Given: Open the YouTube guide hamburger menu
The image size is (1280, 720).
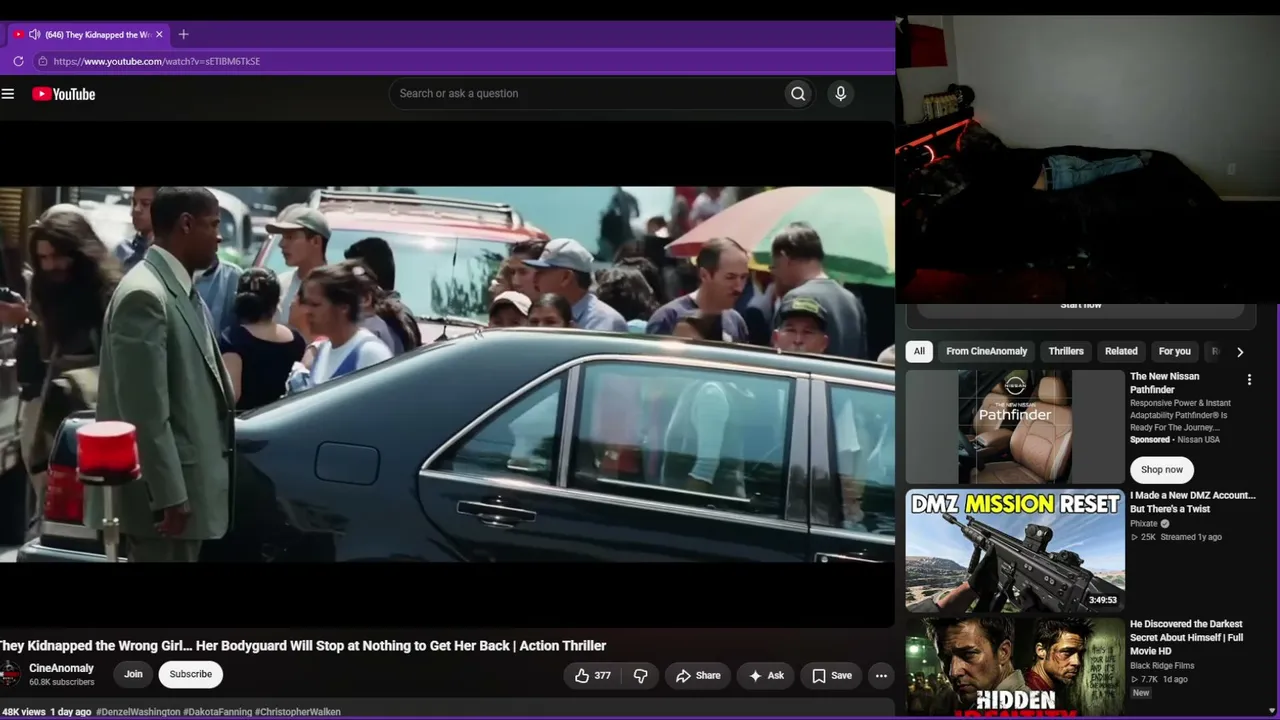Looking at the screenshot, I should tap(8, 94).
